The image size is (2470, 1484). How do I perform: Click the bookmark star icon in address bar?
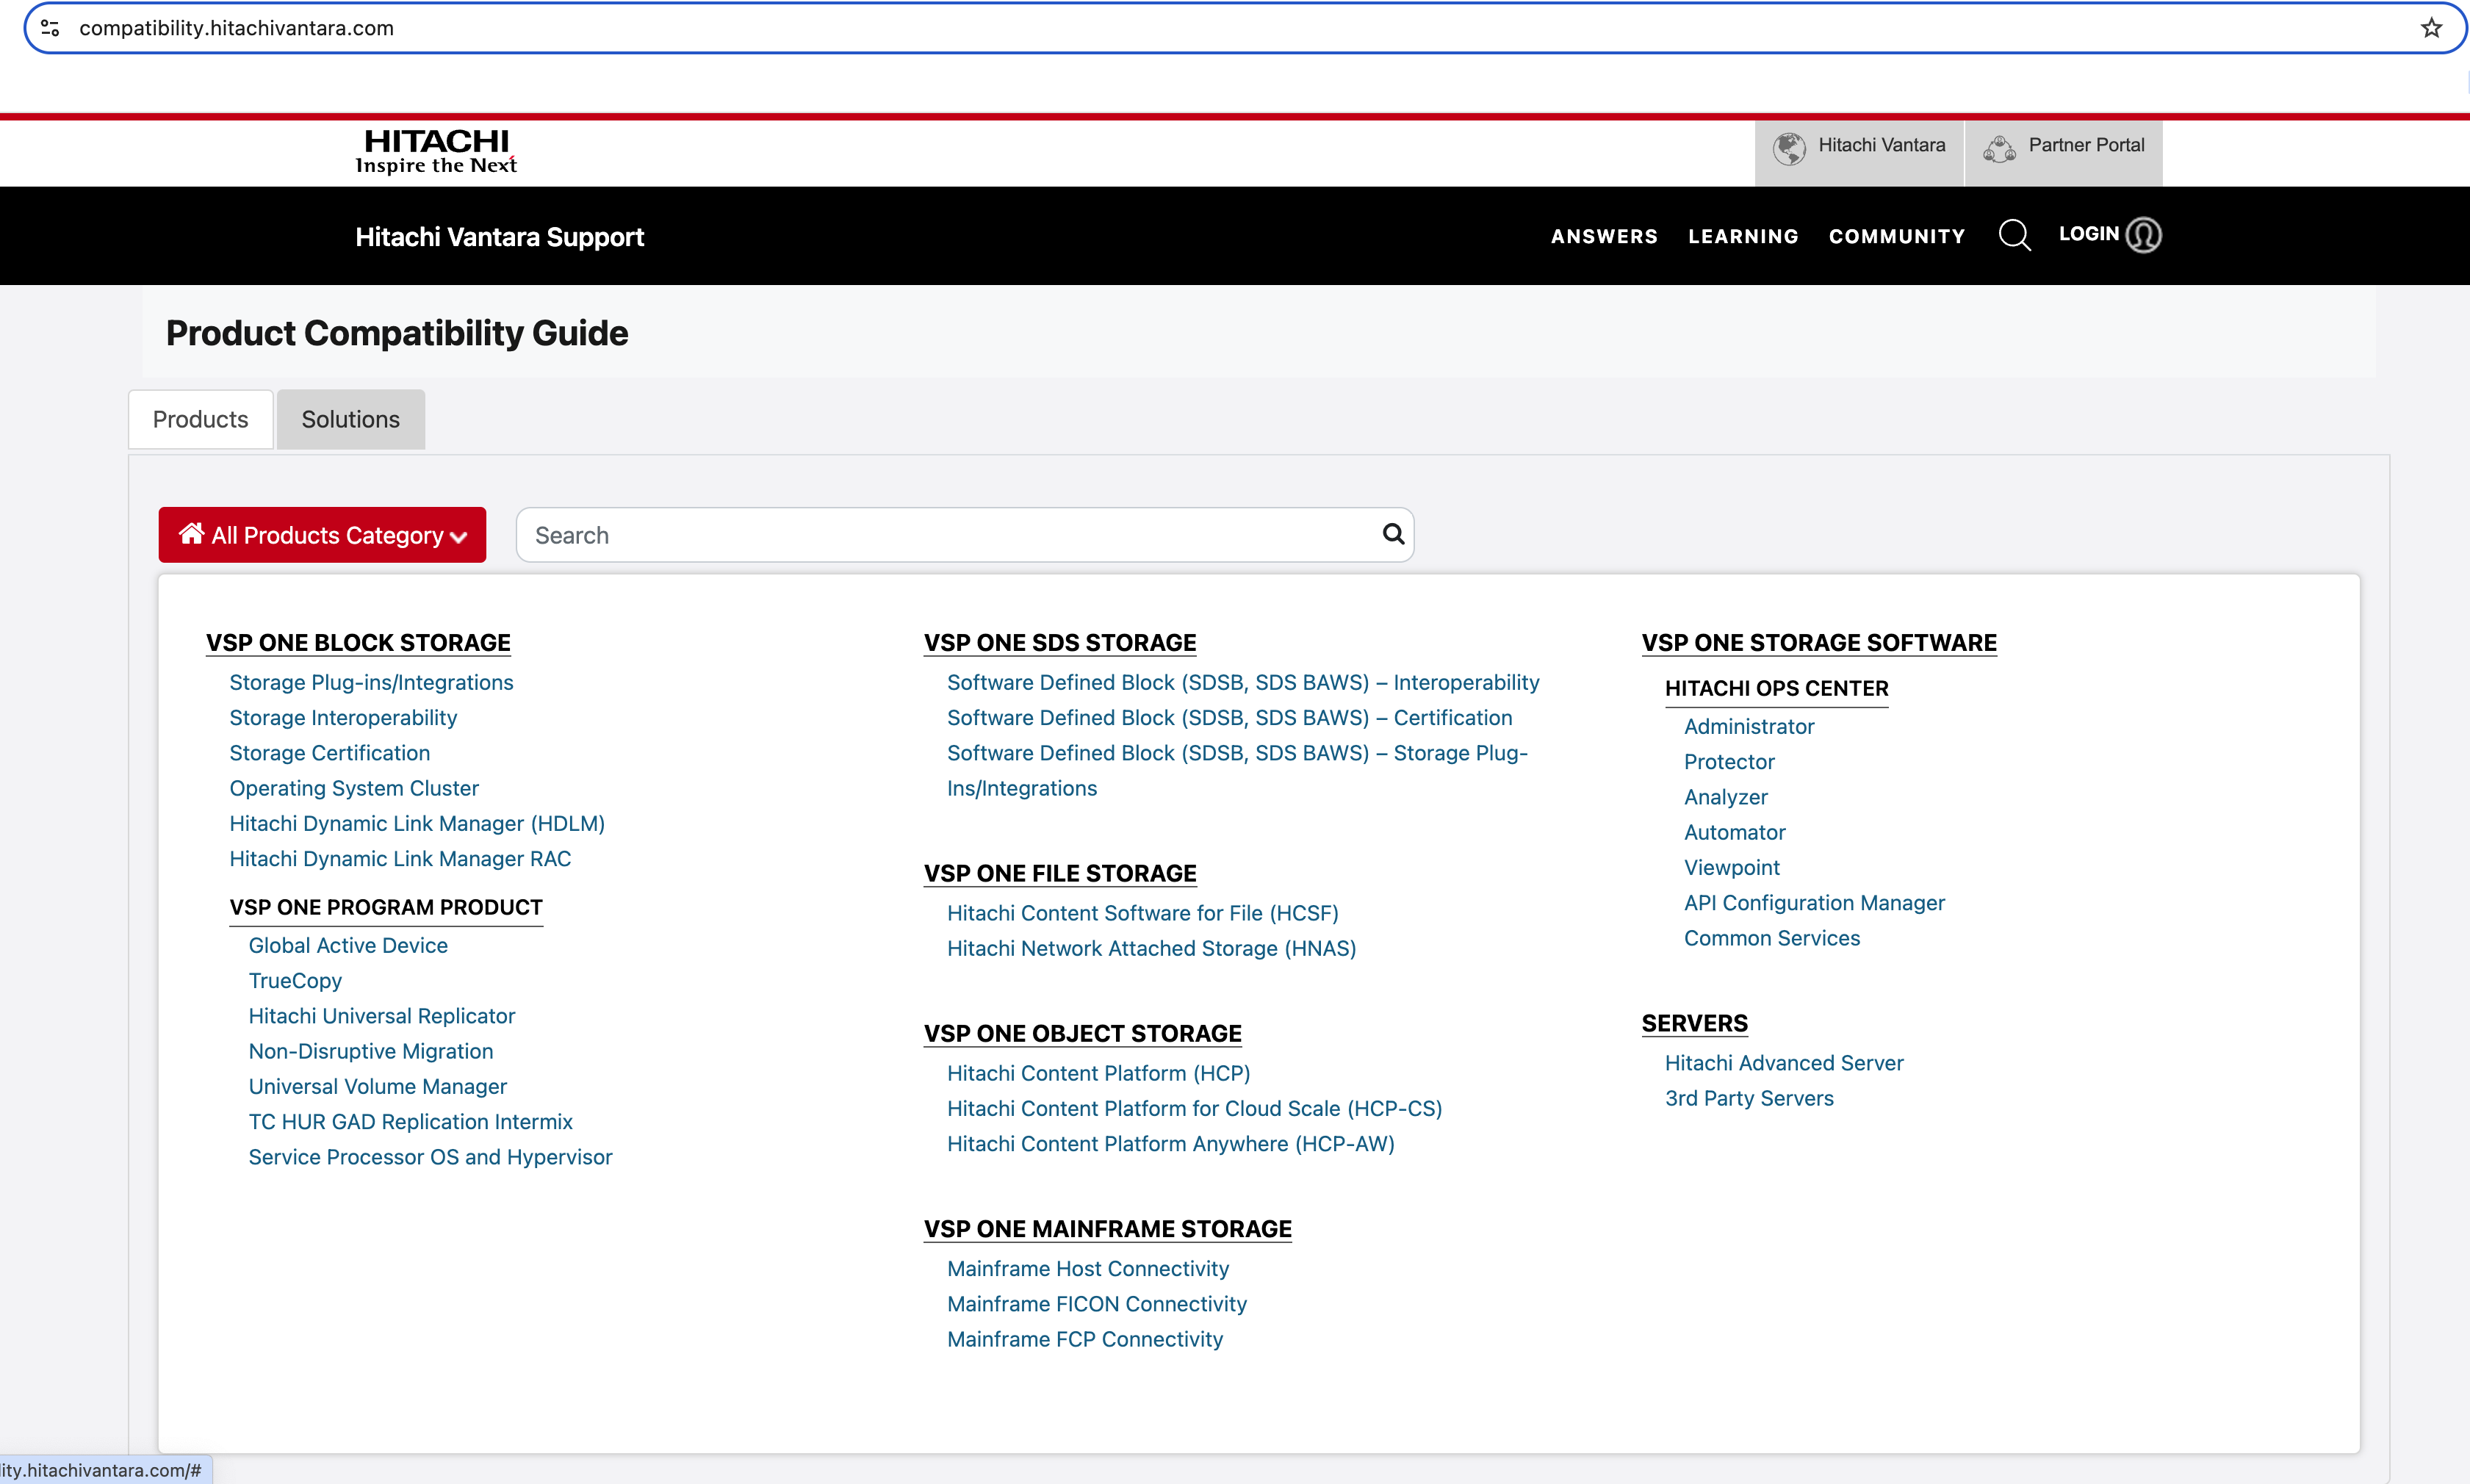(2431, 28)
